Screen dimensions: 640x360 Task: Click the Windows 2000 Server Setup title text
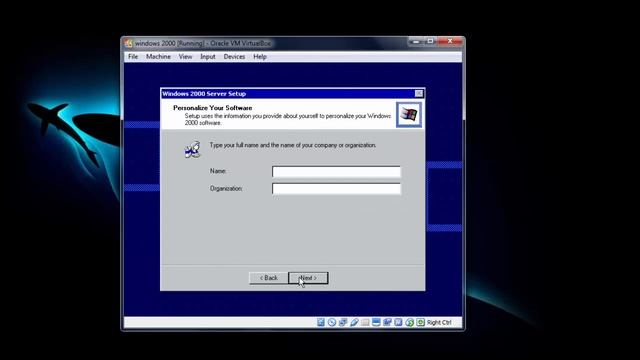pyautogui.click(x=204, y=93)
